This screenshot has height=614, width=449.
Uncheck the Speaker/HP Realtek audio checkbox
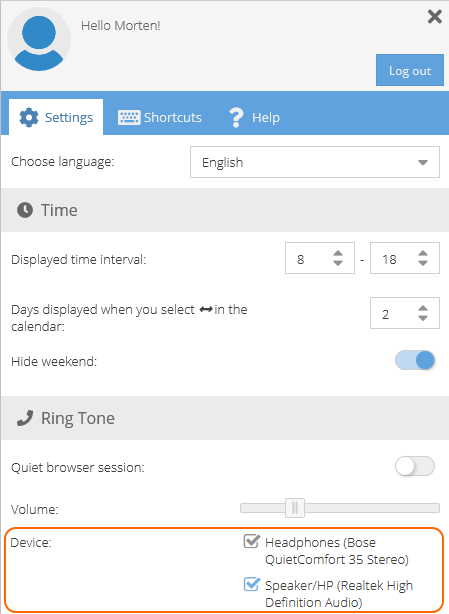point(251,585)
